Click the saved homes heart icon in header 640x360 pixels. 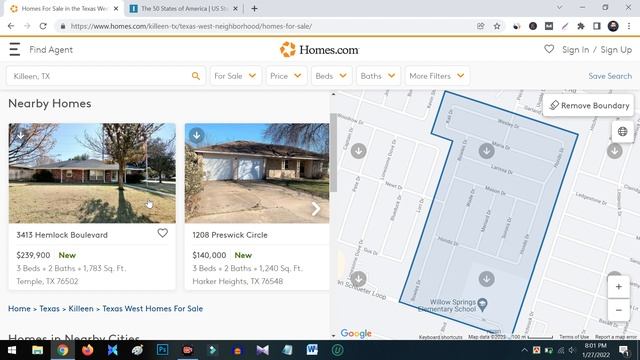tap(549, 49)
